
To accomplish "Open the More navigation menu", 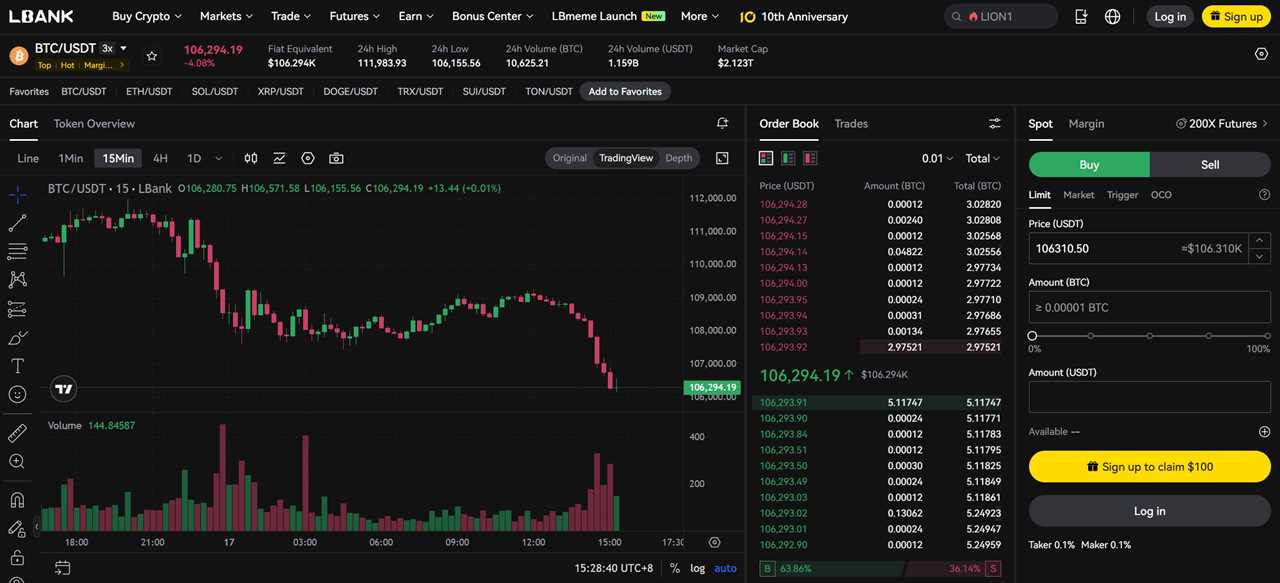I will click(x=698, y=16).
